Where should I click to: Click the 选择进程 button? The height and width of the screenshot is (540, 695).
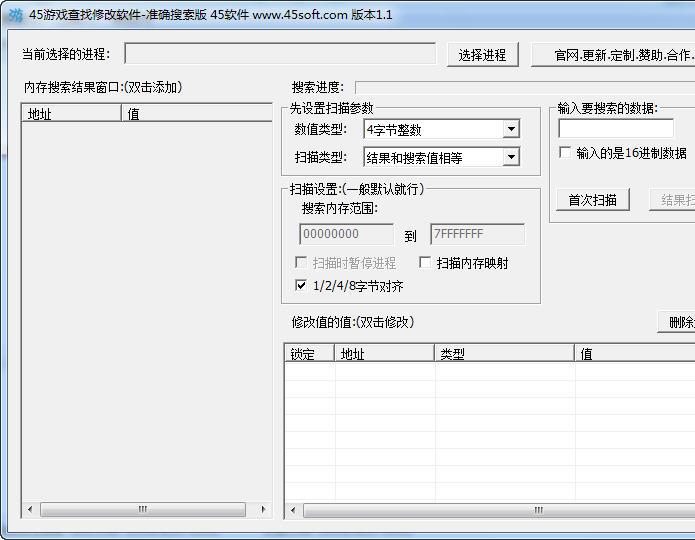pyautogui.click(x=482, y=55)
